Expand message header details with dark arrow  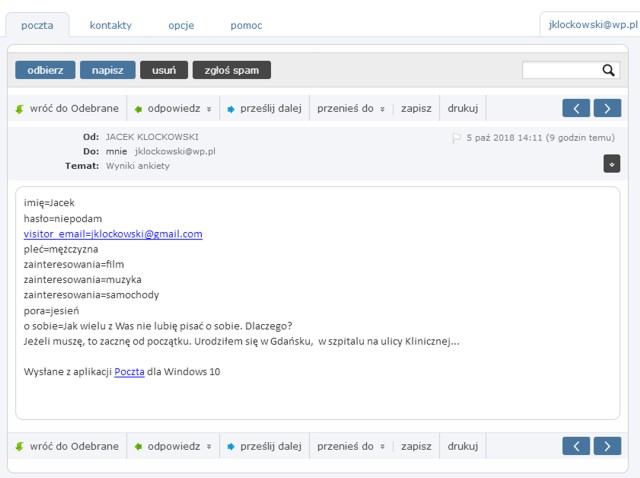[x=611, y=163]
